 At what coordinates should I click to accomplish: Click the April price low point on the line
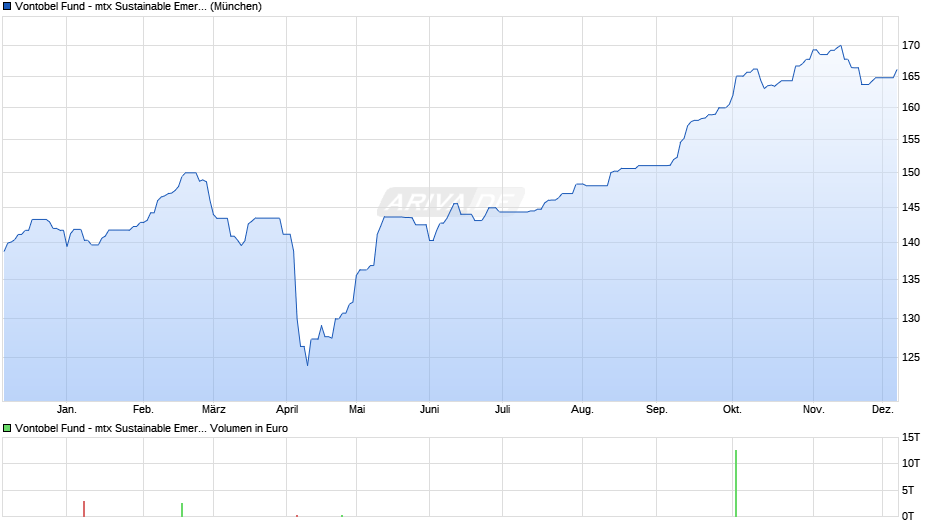point(308,365)
